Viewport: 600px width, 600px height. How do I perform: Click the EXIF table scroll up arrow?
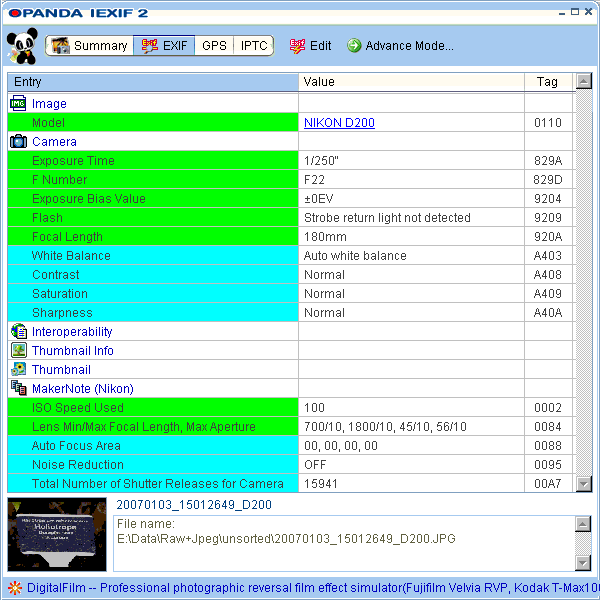click(584, 81)
